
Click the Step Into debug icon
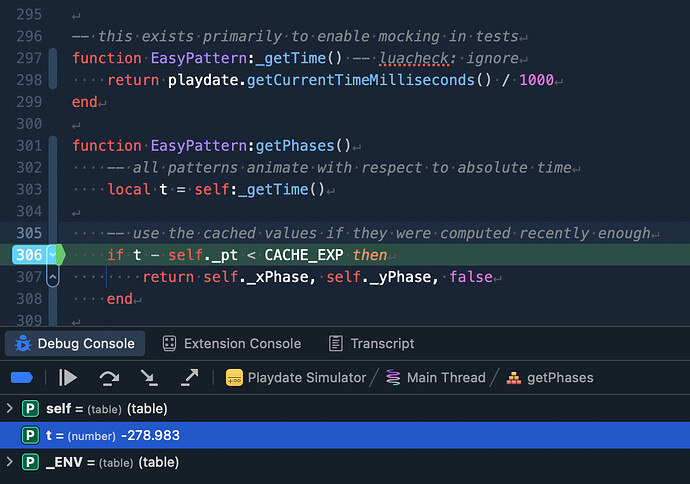(x=148, y=378)
